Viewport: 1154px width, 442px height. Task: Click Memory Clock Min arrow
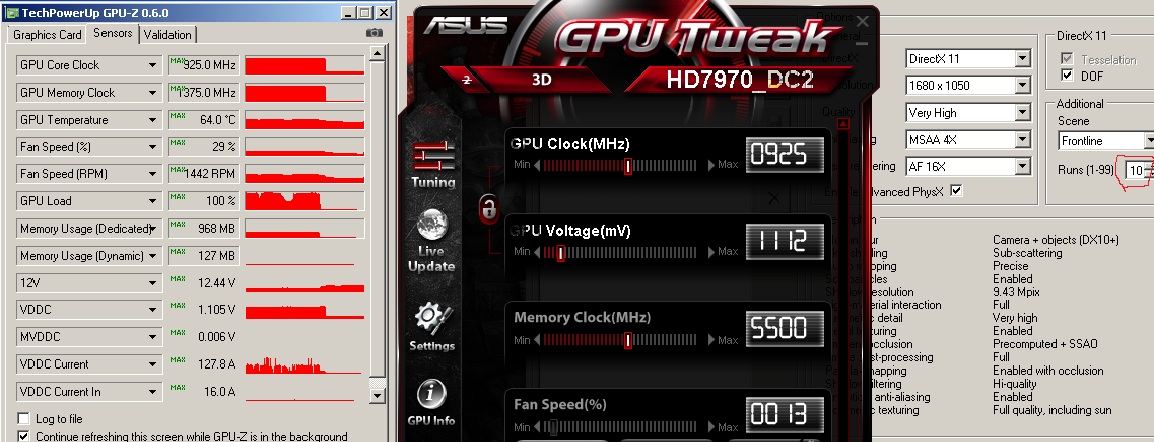pyautogui.click(x=537, y=340)
